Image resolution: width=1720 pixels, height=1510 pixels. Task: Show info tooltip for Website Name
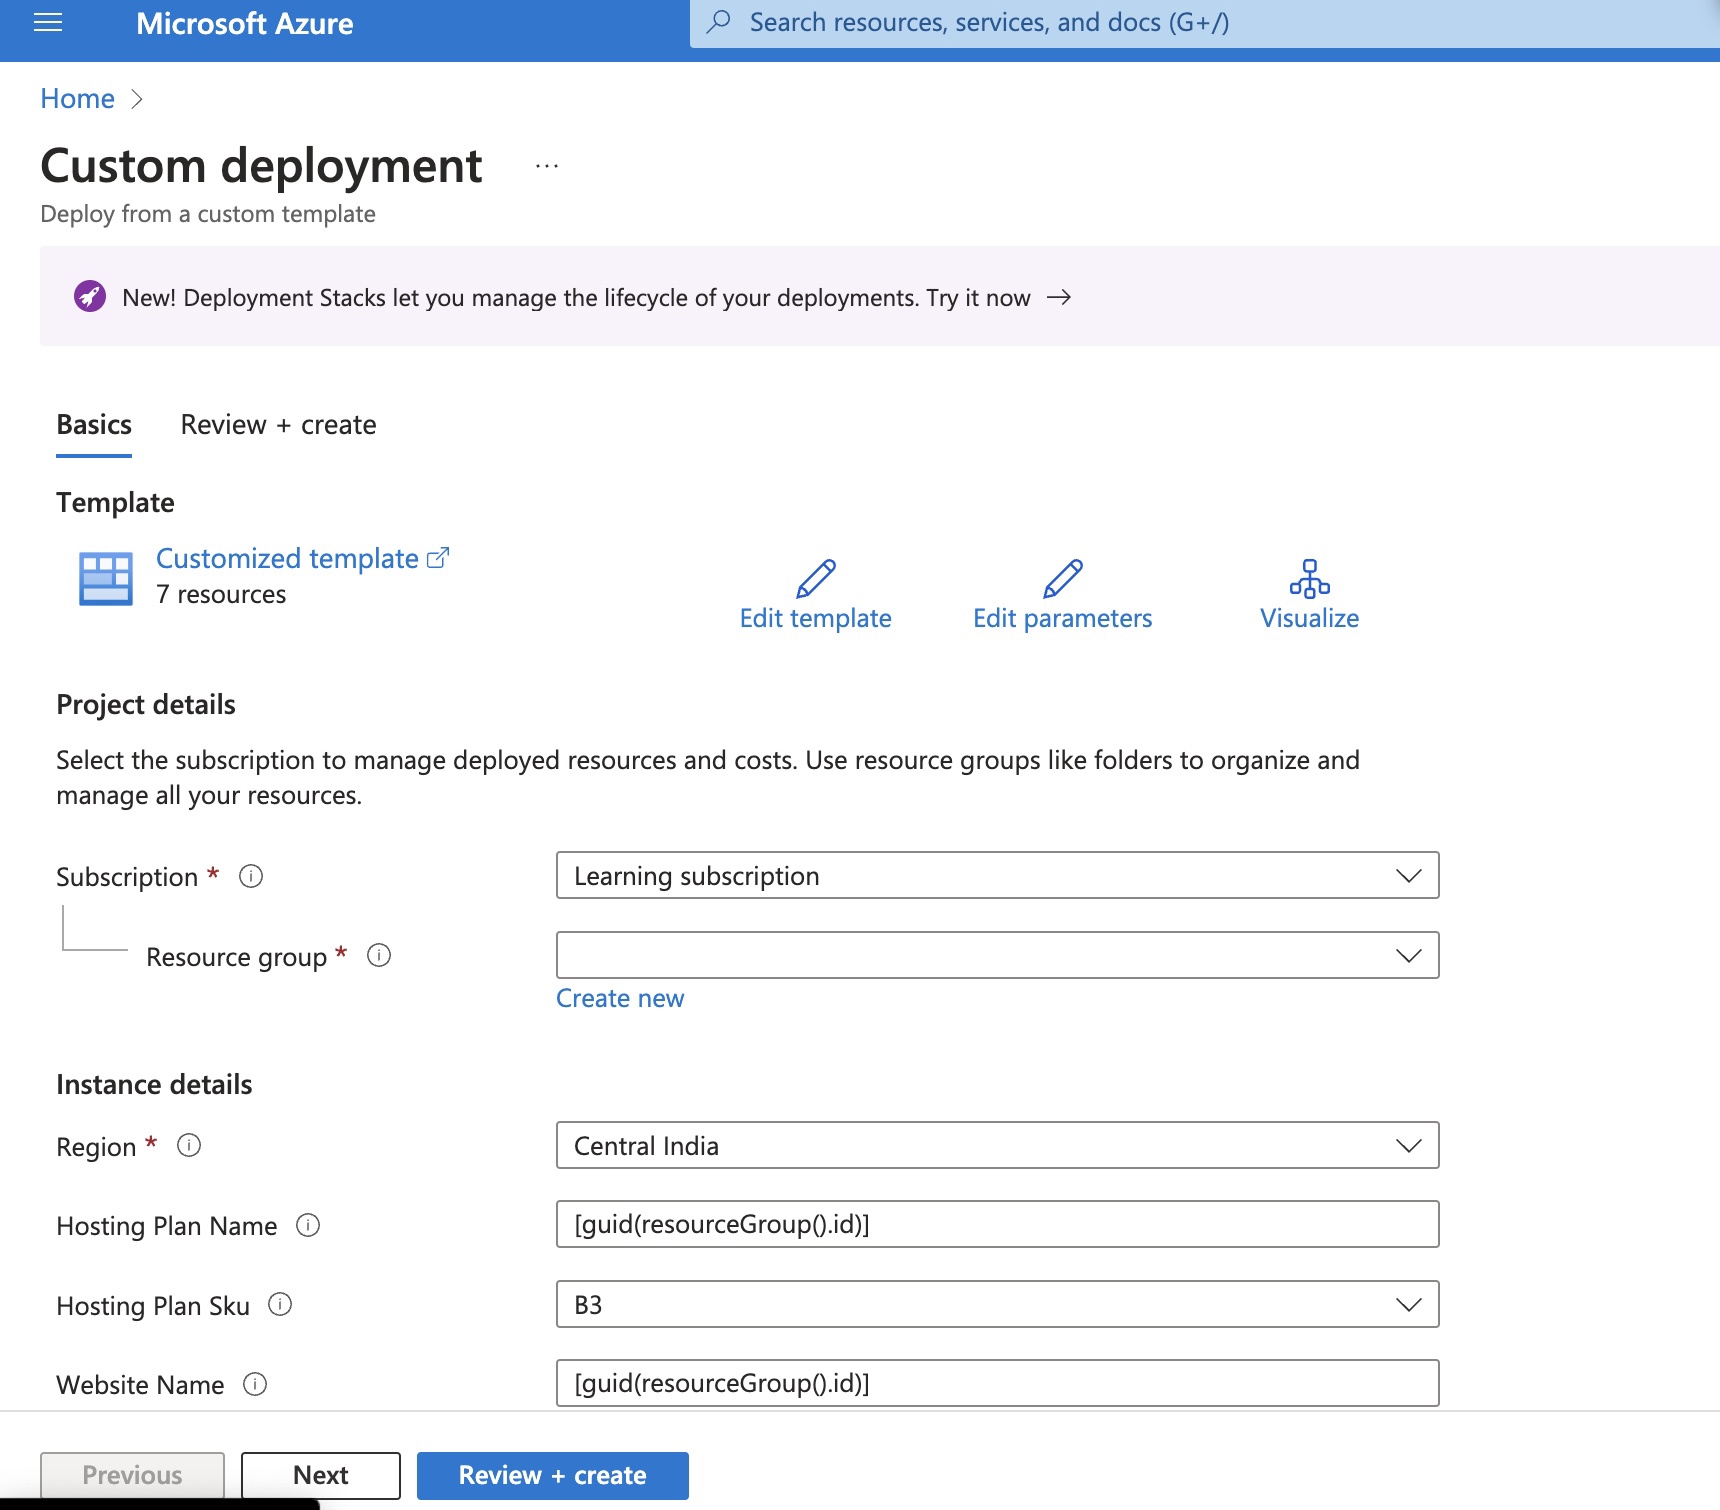(x=255, y=1384)
